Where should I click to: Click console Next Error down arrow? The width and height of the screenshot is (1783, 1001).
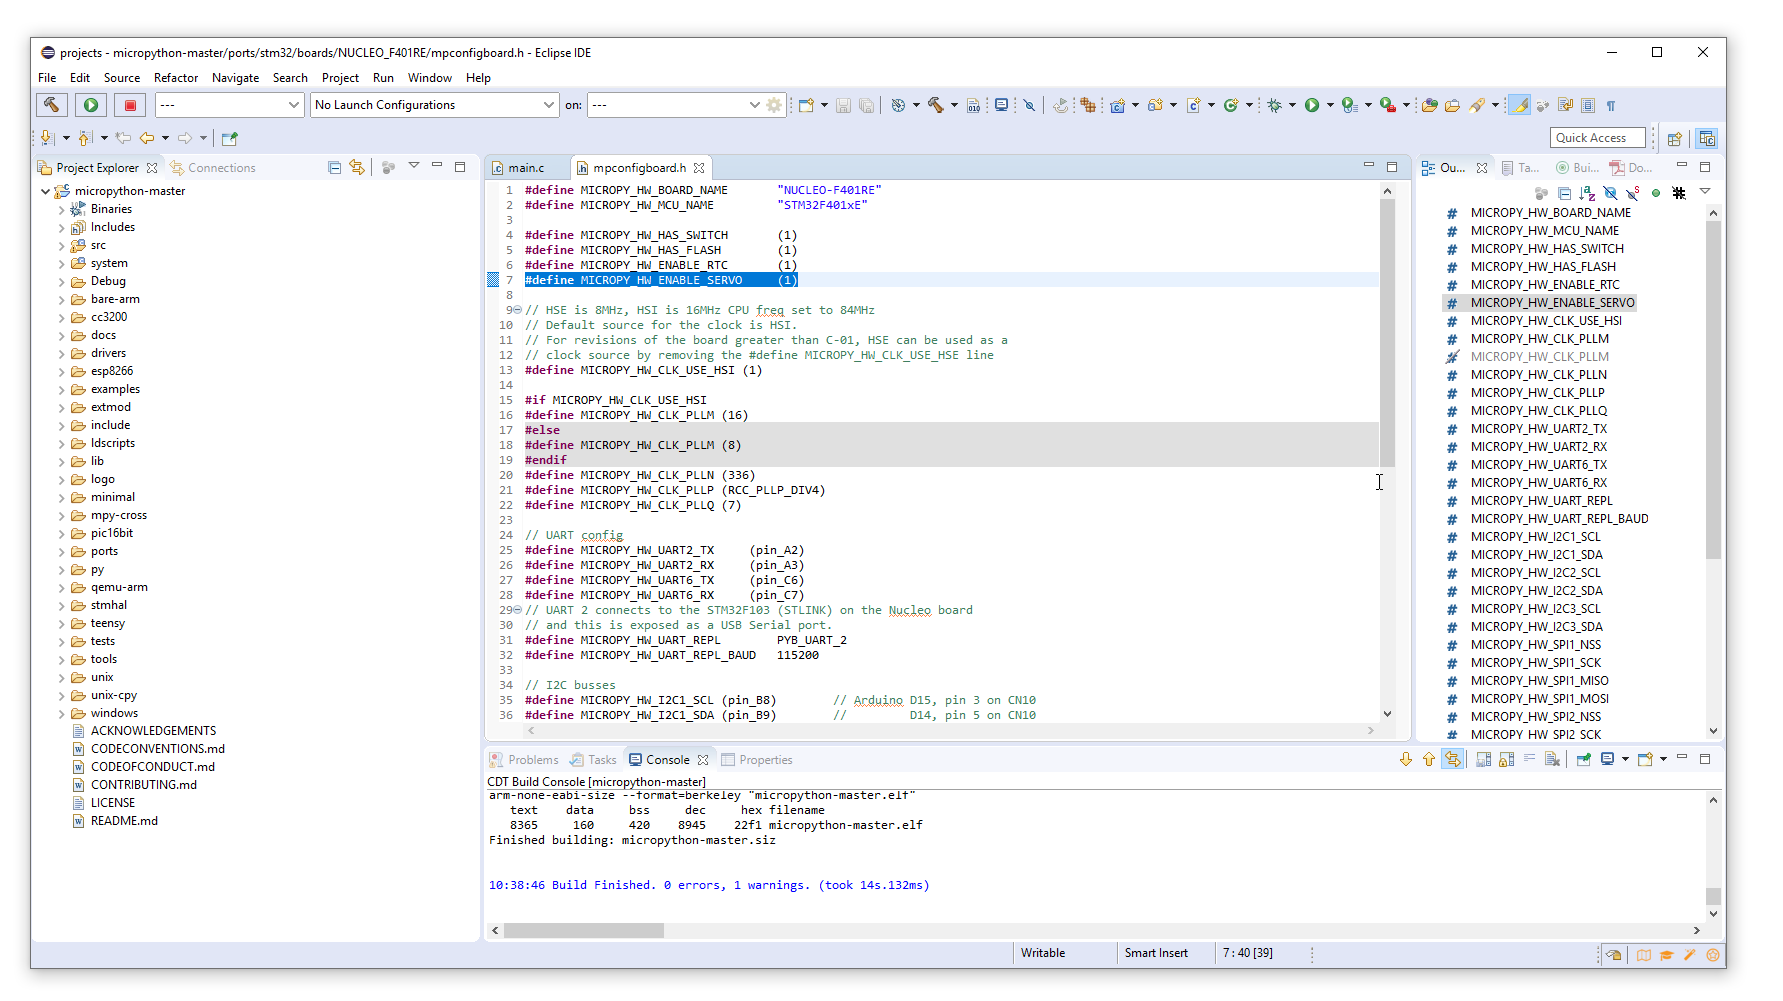coord(1406,759)
